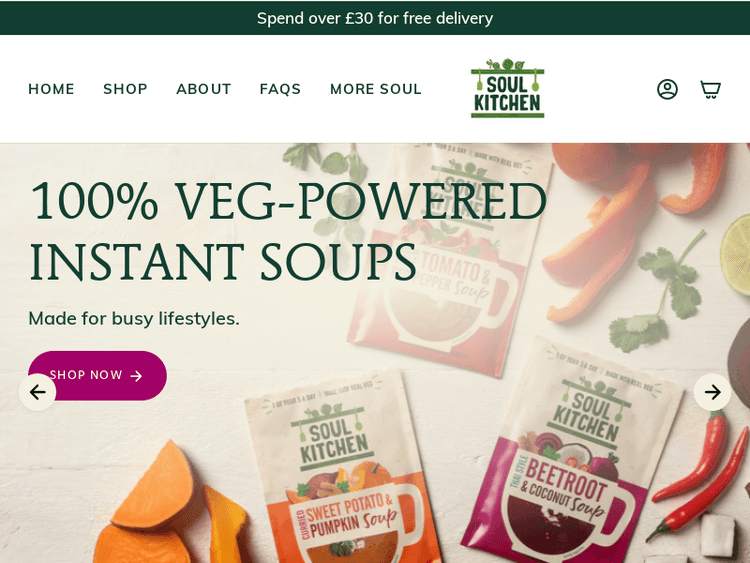
Task: Open the shopping cart icon
Action: pyautogui.click(x=710, y=89)
